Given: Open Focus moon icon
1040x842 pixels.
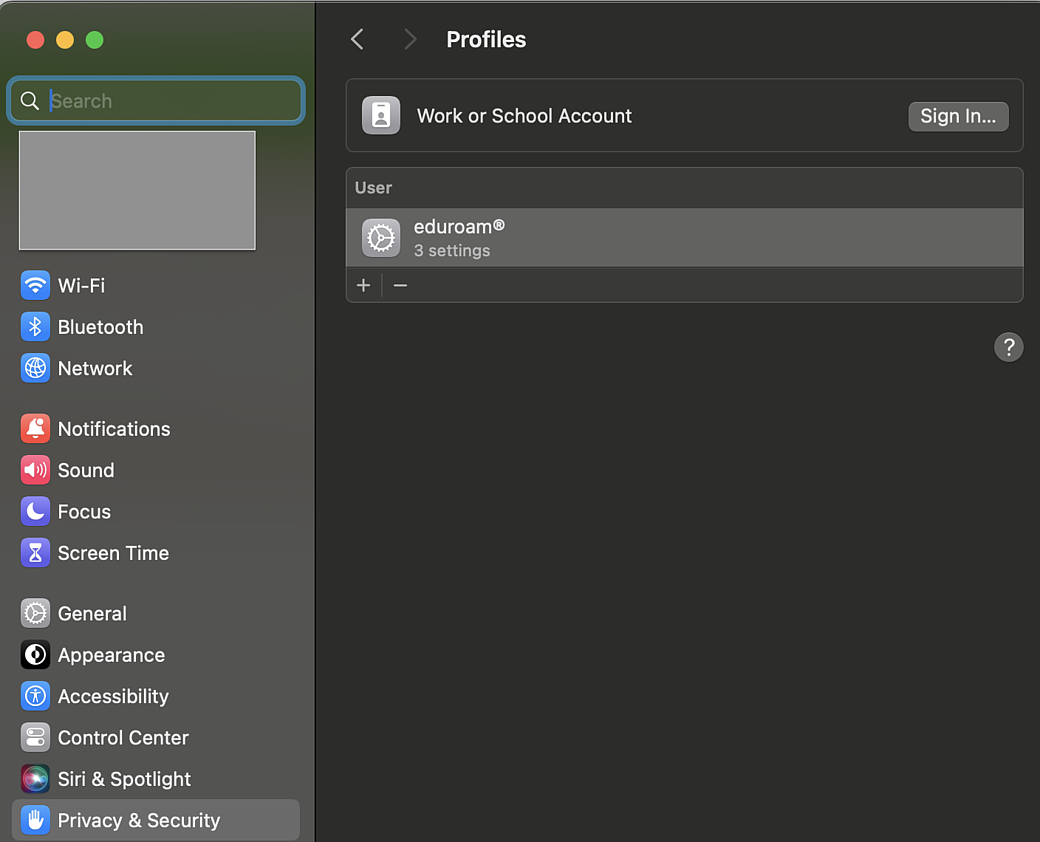Looking at the screenshot, I should pyautogui.click(x=35, y=512).
